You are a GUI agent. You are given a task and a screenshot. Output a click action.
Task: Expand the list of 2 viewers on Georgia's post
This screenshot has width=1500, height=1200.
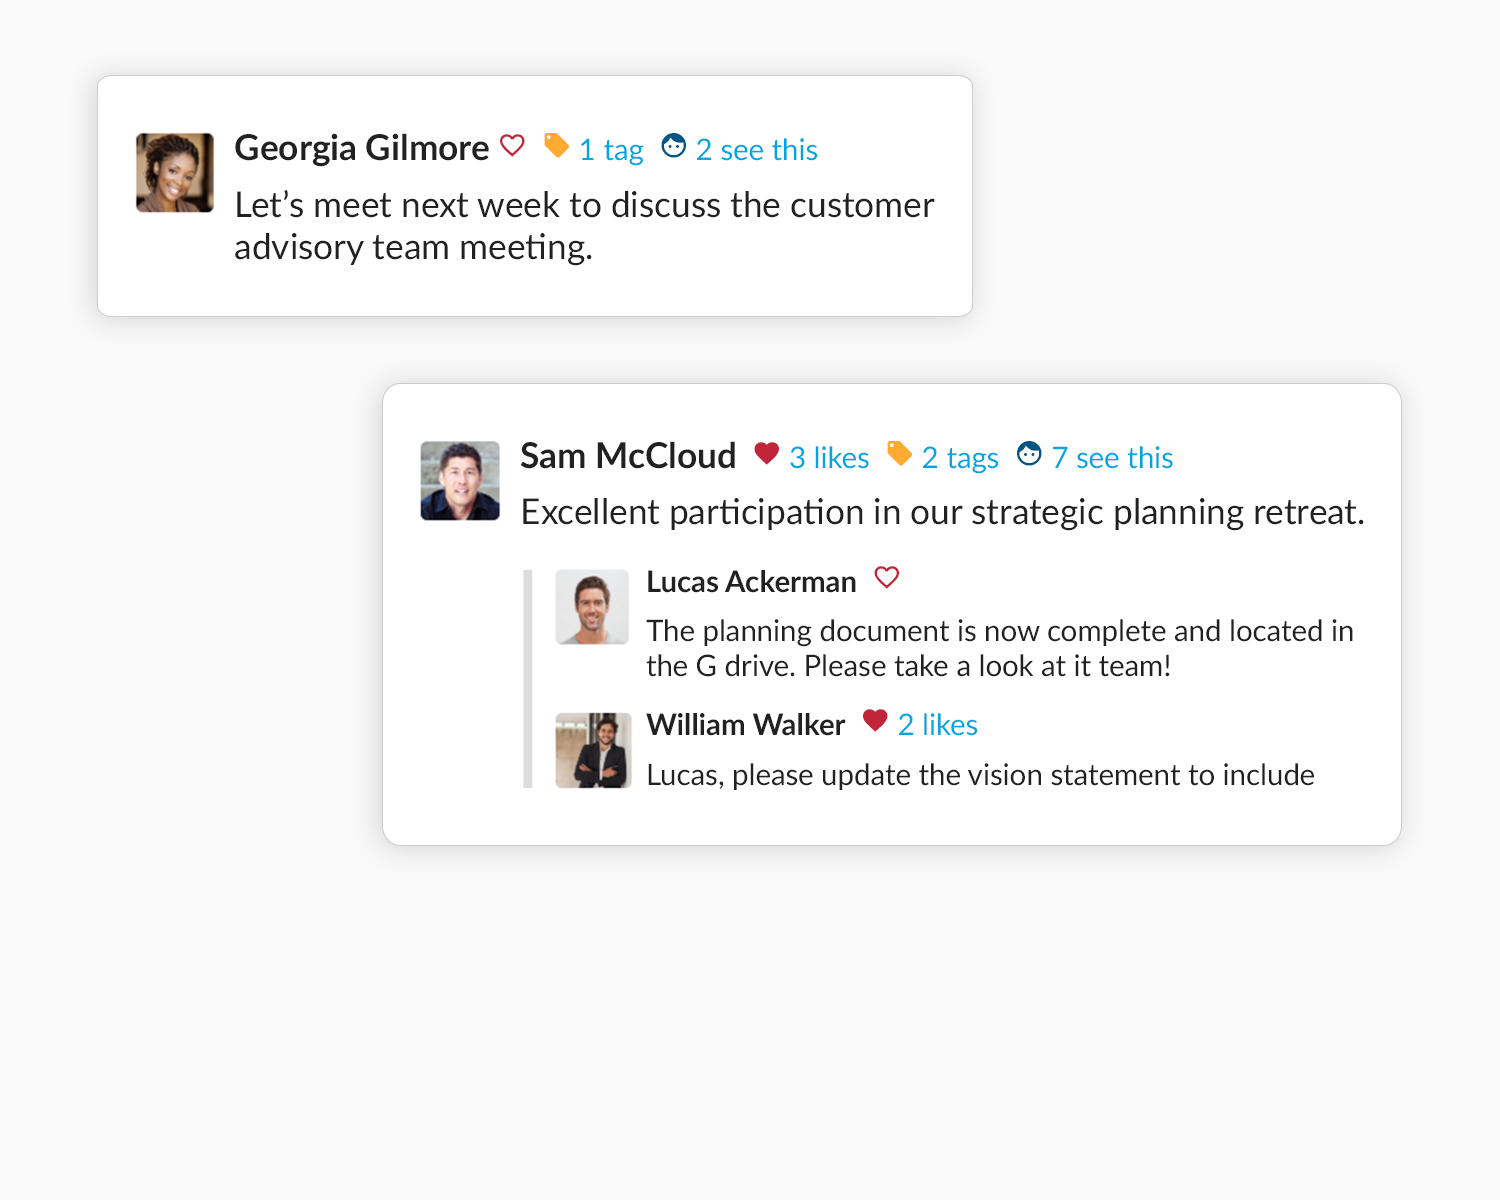[757, 149]
